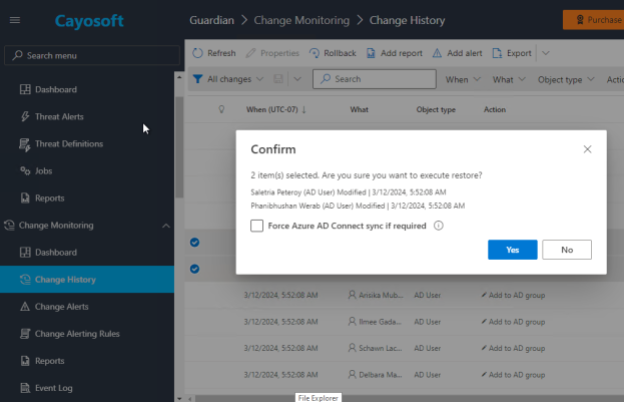
Task: Open Threat Definitions in the sidebar
Action: tap(69, 144)
